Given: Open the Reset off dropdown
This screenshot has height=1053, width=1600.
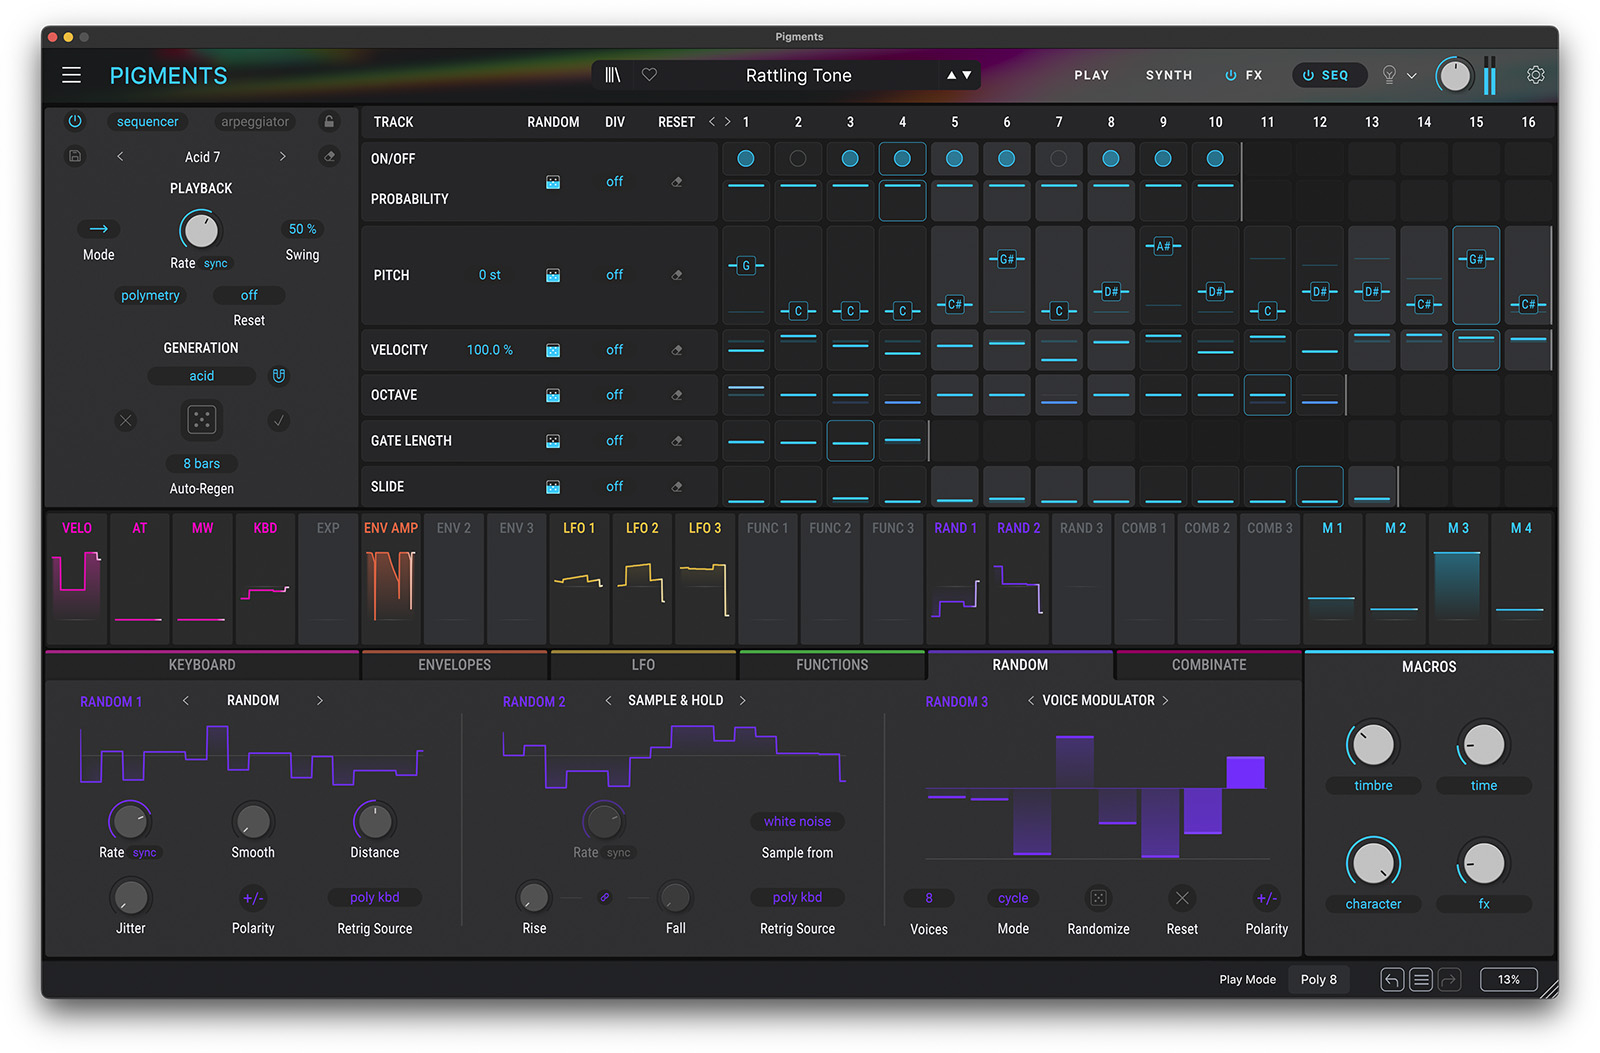Looking at the screenshot, I should click(249, 295).
